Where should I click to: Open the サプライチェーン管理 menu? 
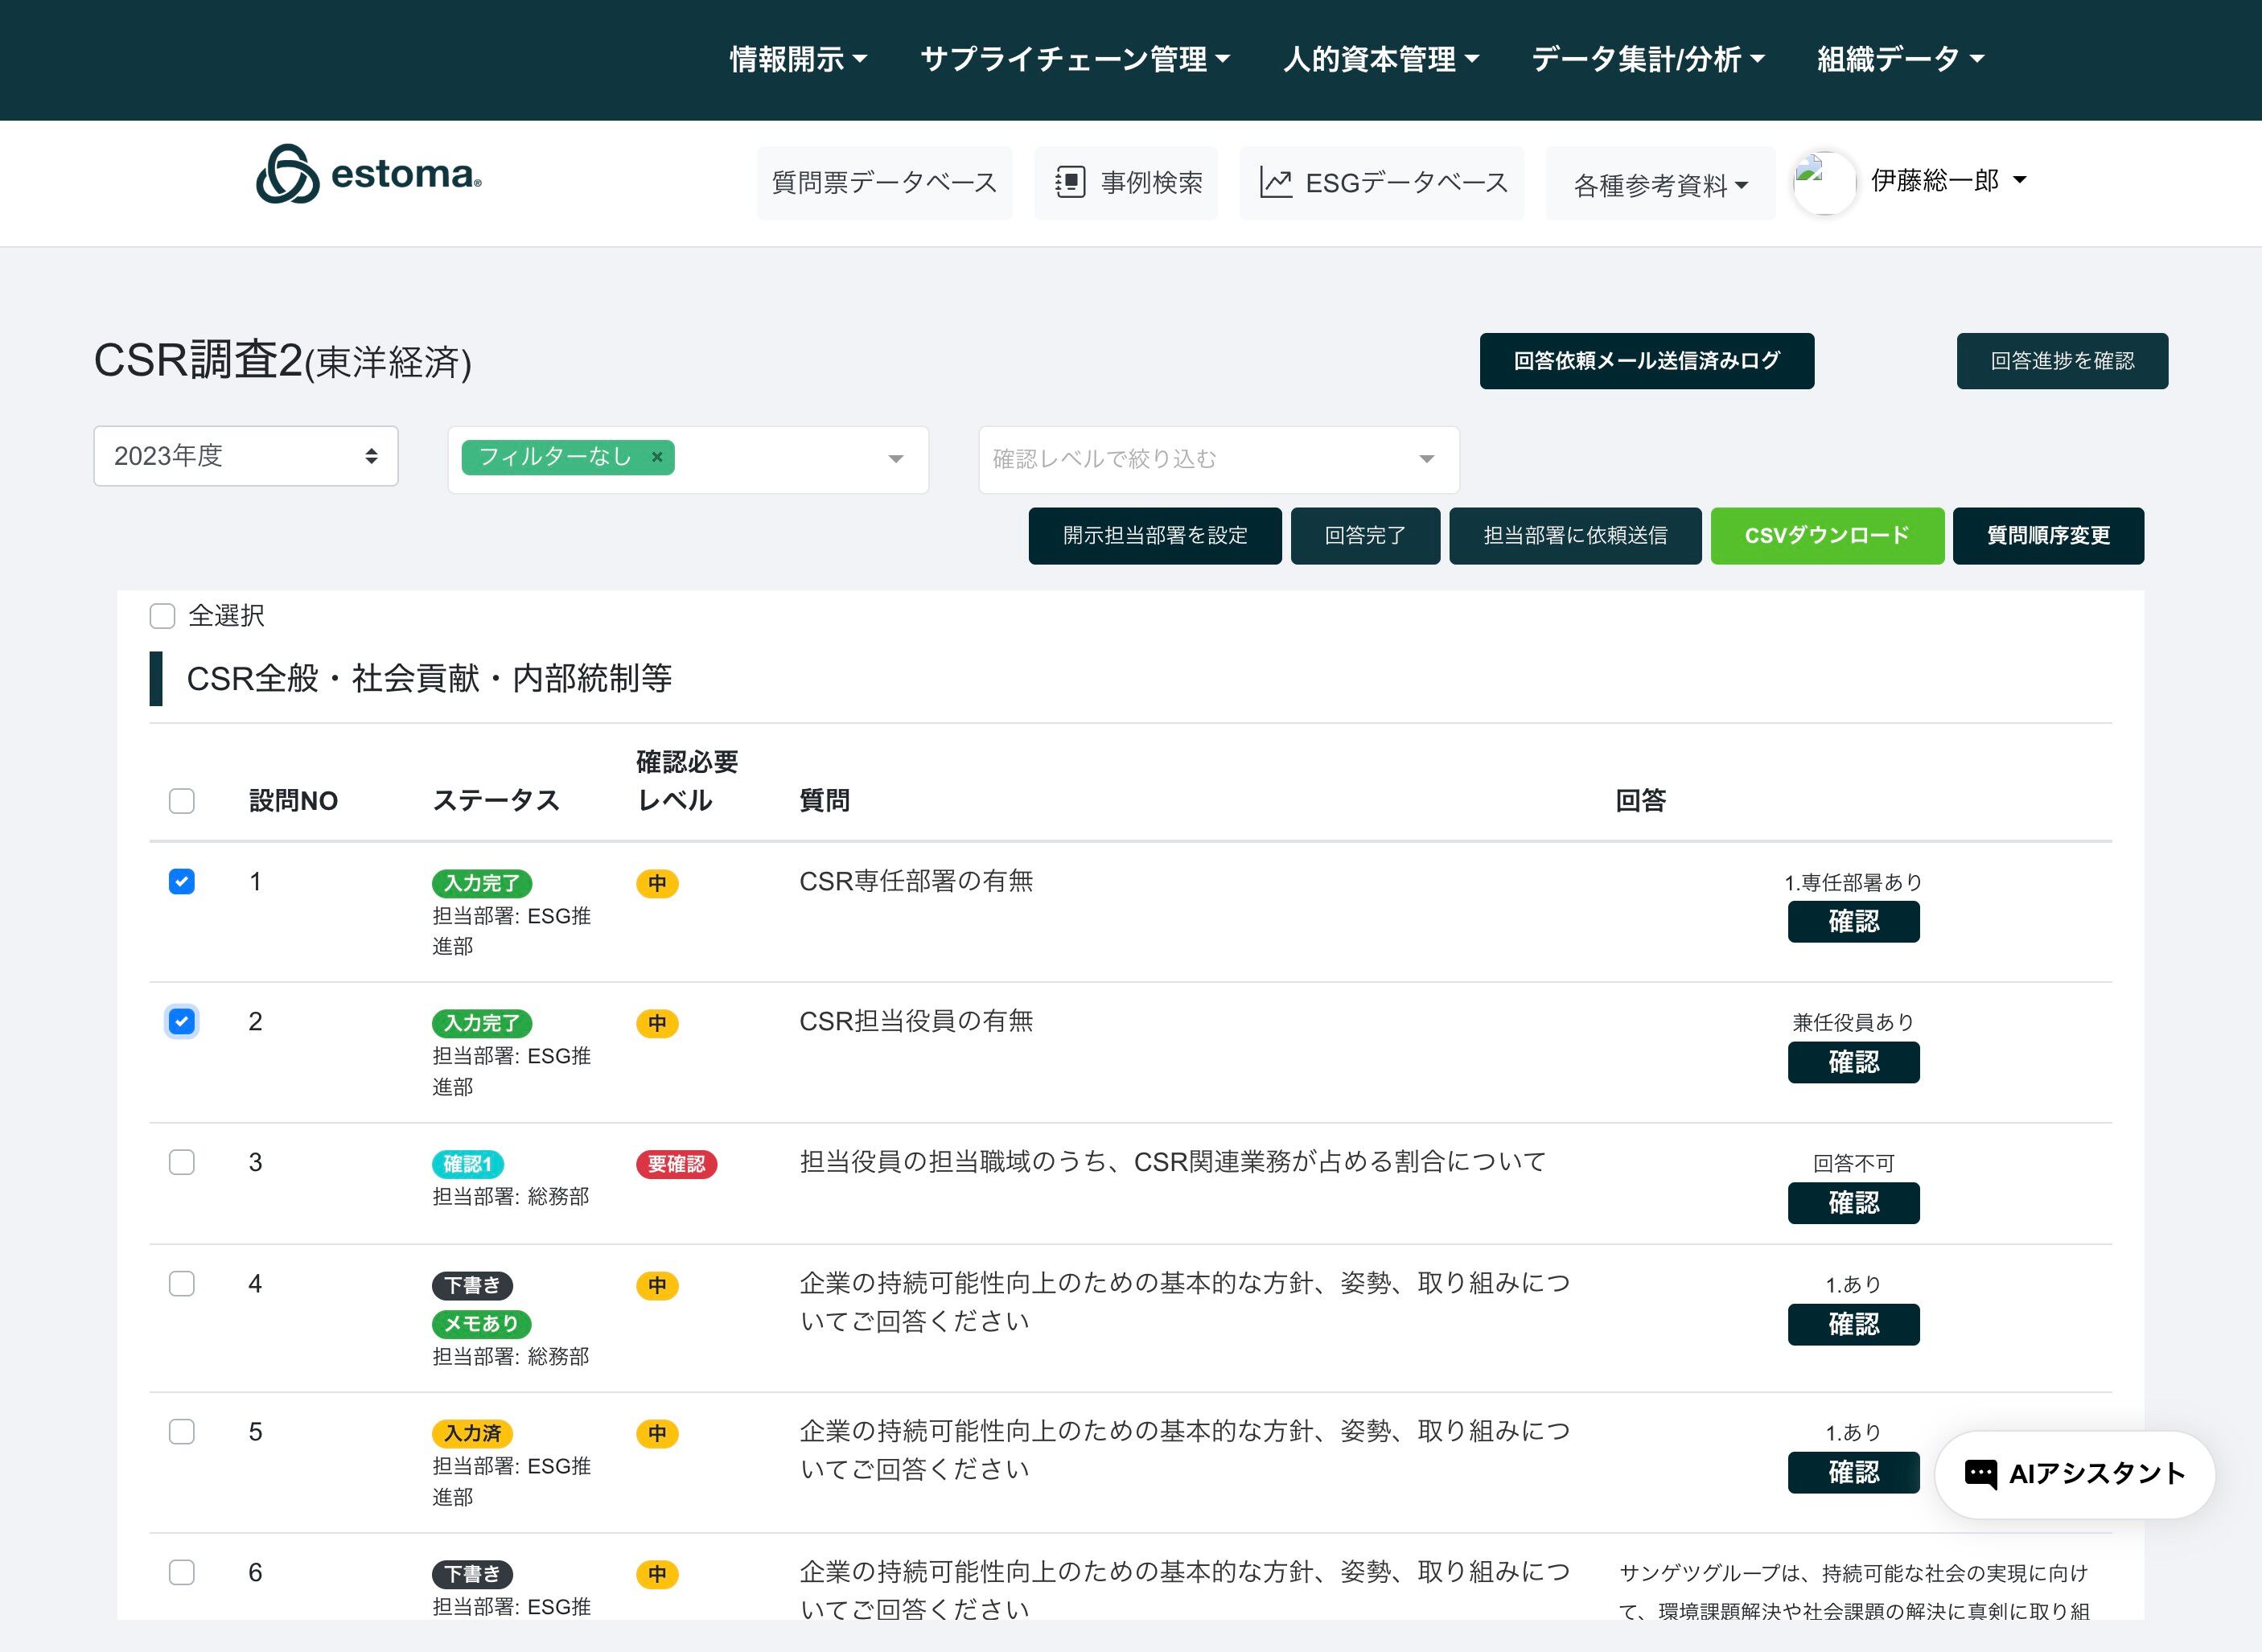point(1074,59)
